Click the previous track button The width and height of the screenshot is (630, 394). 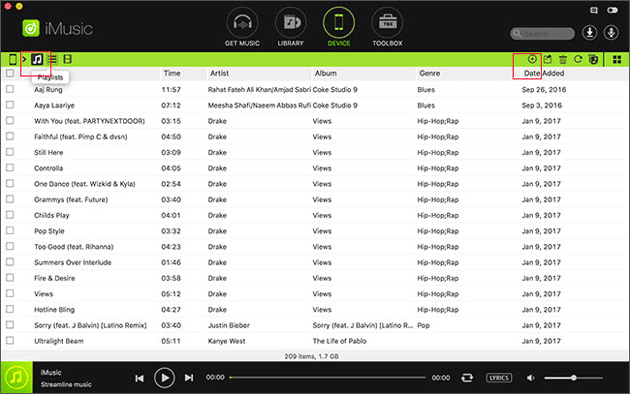click(x=139, y=378)
